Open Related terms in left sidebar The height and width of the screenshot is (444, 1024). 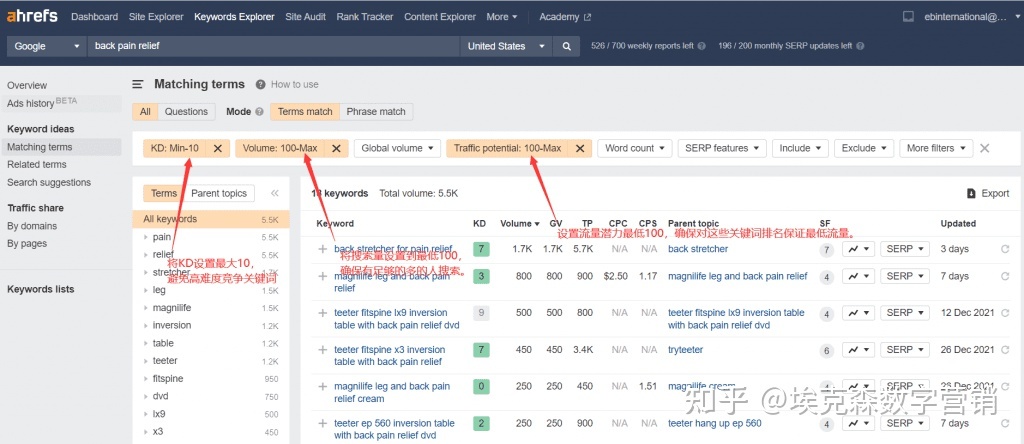coord(37,165)
